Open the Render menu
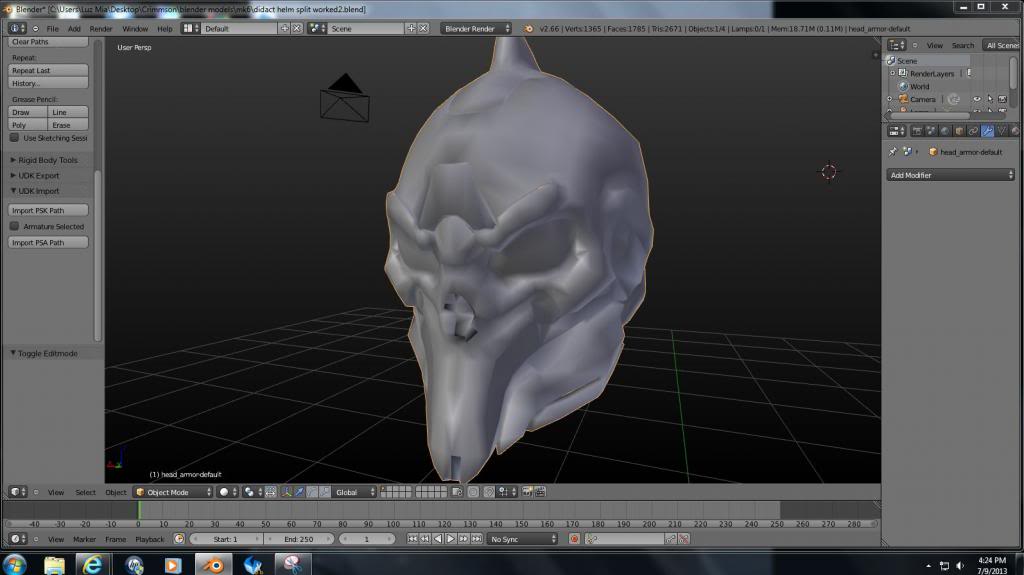The width and height of the screenshot is (1024, 575). click(101, 28)
